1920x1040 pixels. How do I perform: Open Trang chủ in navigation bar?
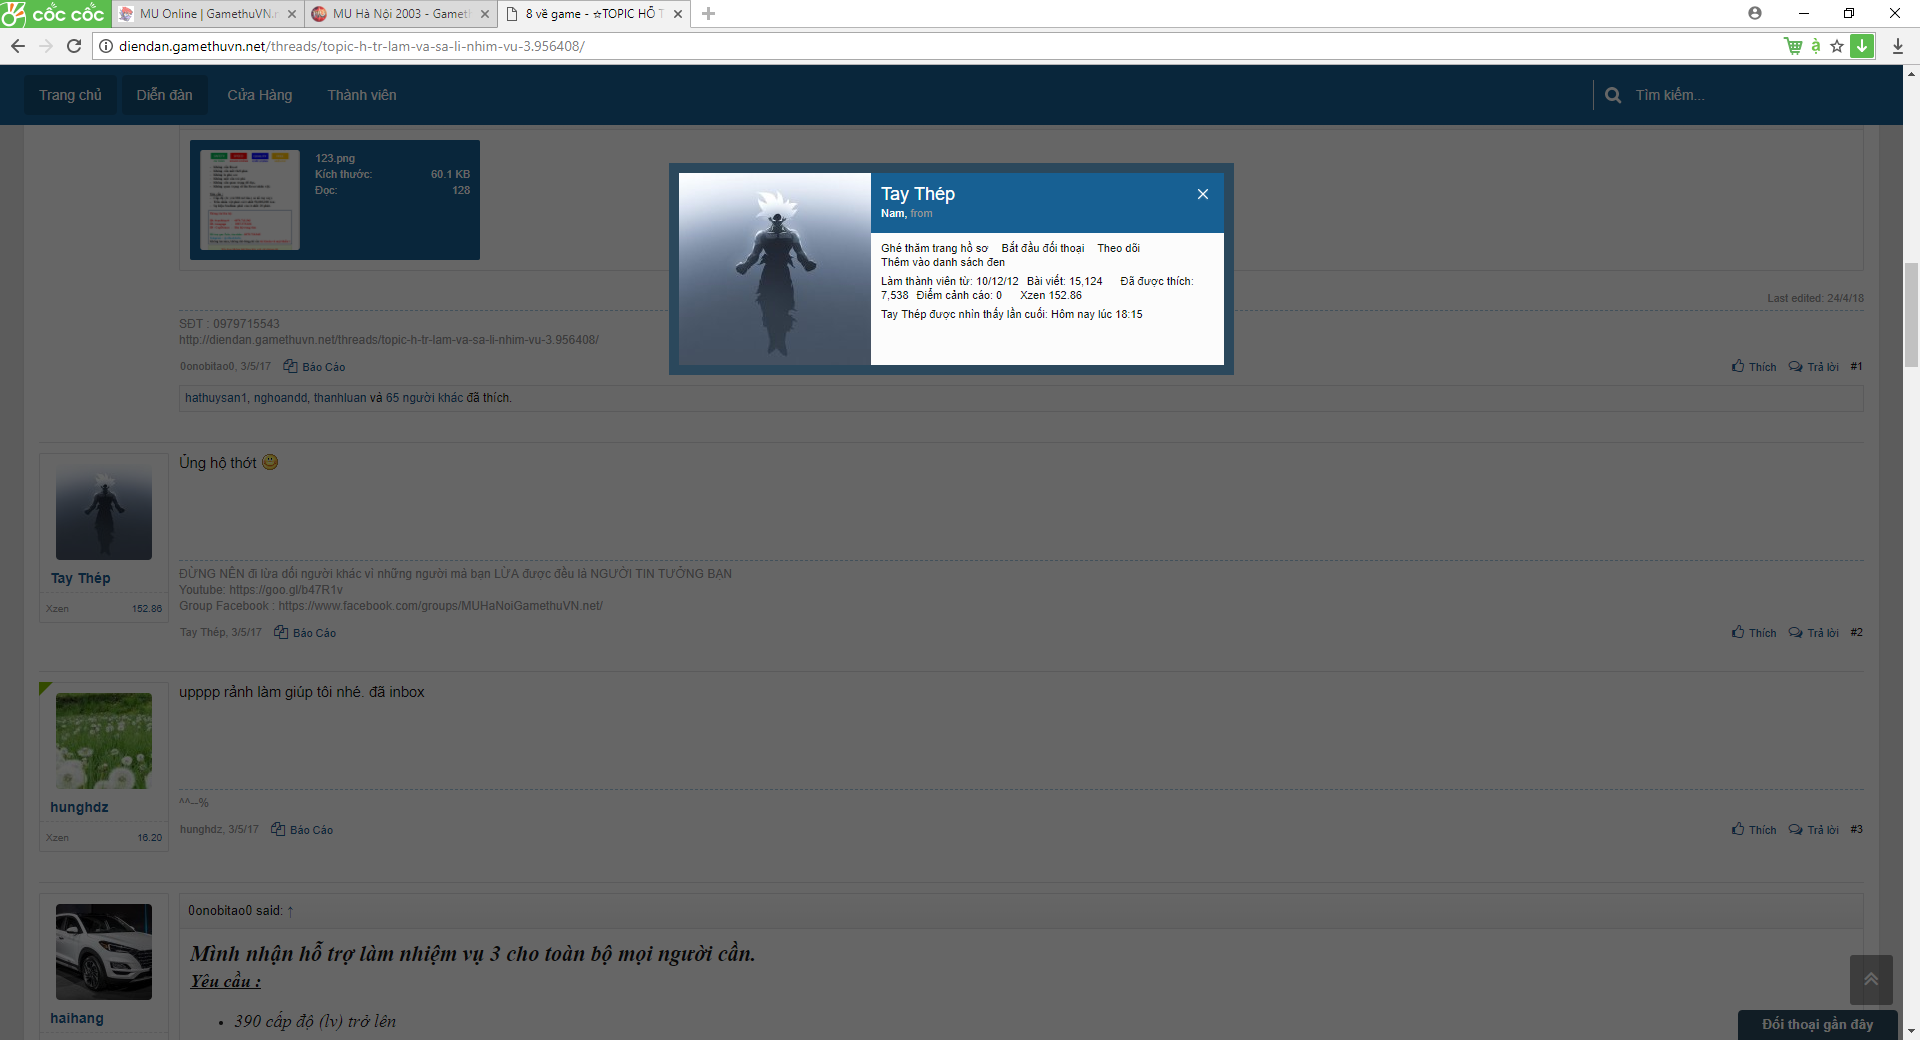(x=70, y=95)
